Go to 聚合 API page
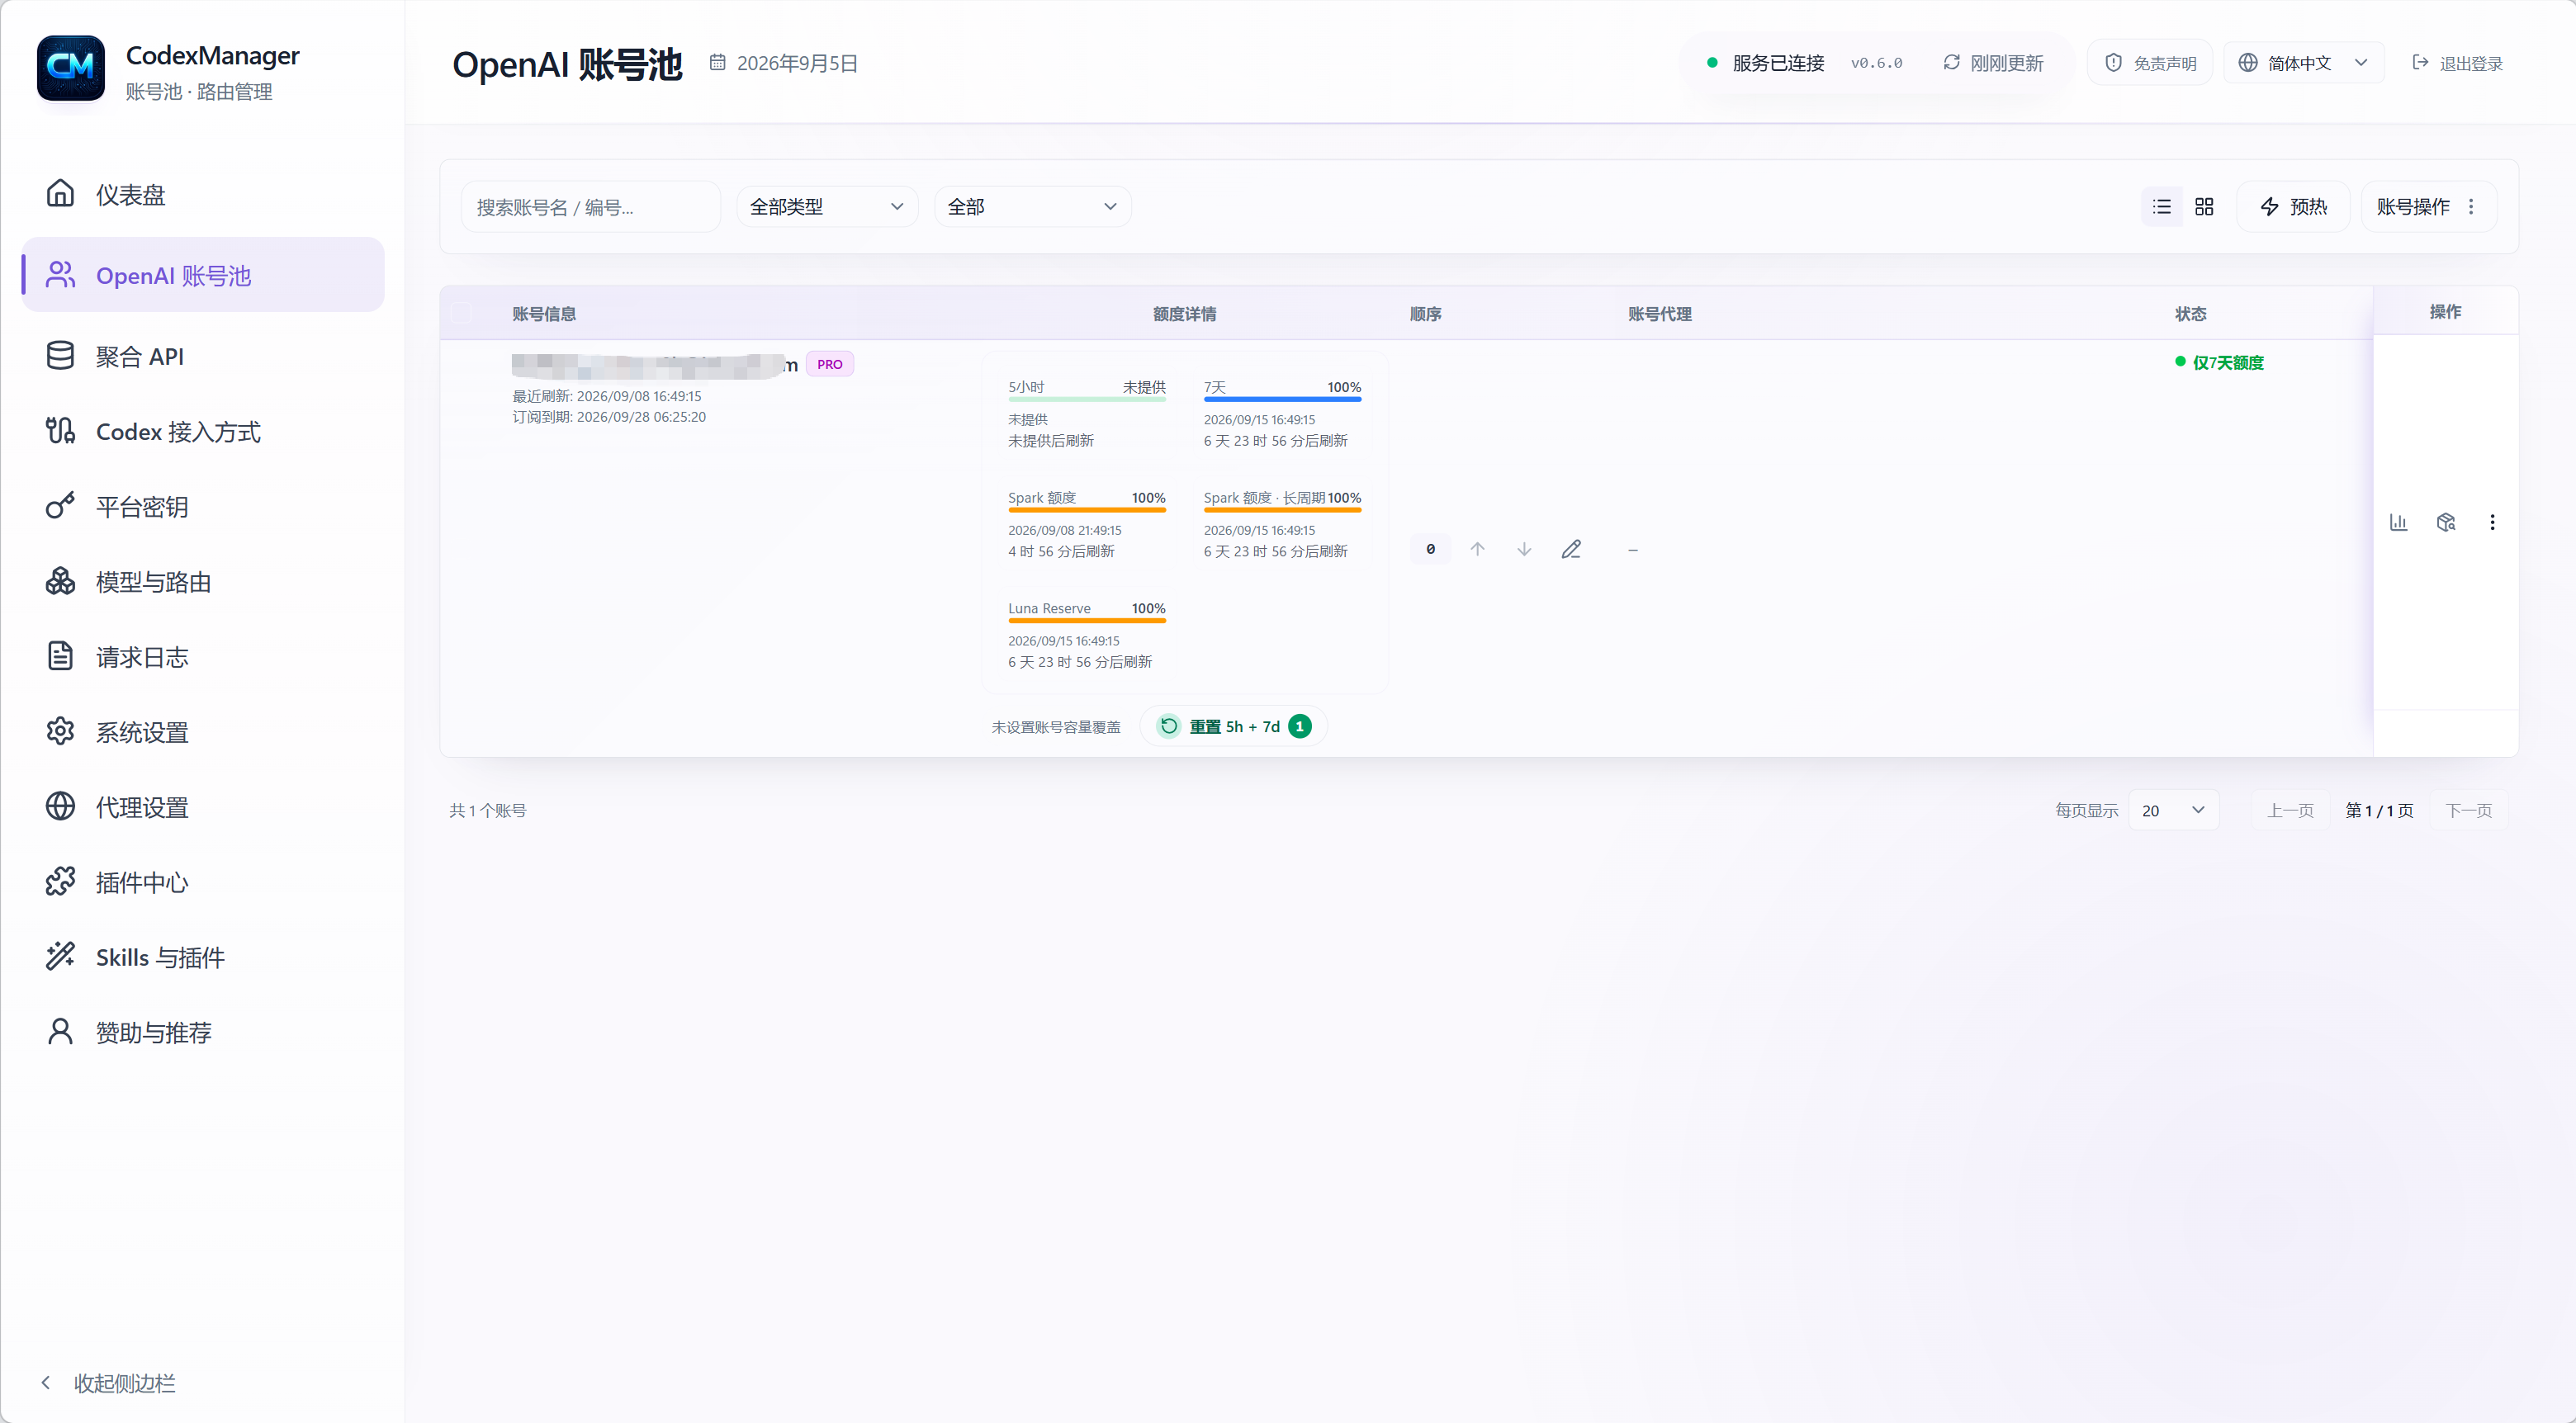 tap(203, 356)
